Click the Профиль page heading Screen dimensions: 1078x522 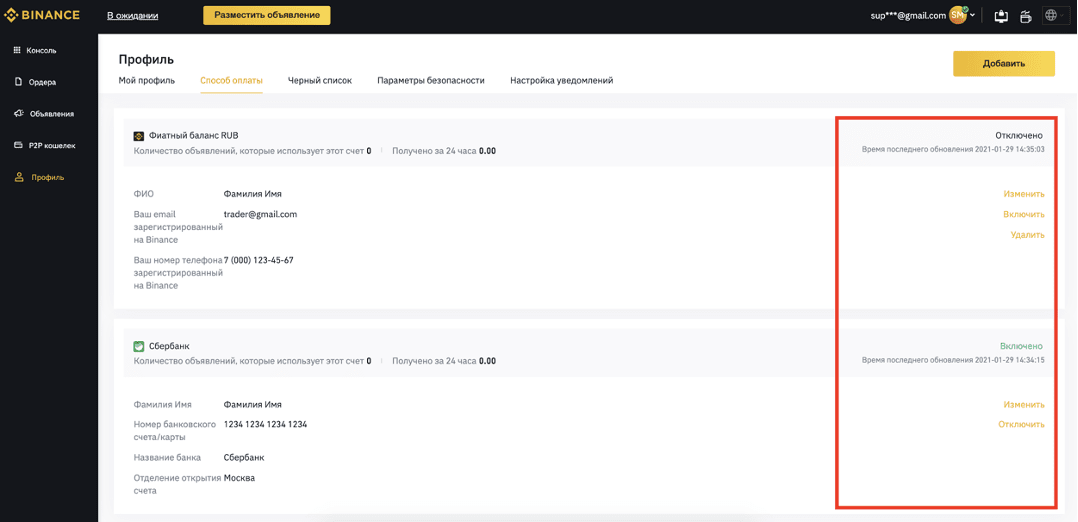point(146,60)
